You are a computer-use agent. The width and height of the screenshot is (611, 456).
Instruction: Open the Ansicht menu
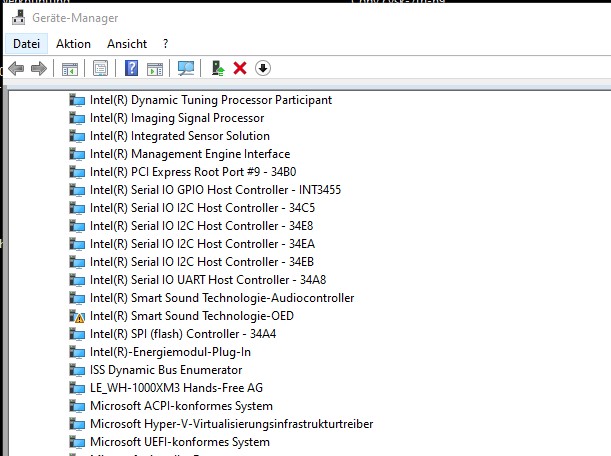point(127,44)
